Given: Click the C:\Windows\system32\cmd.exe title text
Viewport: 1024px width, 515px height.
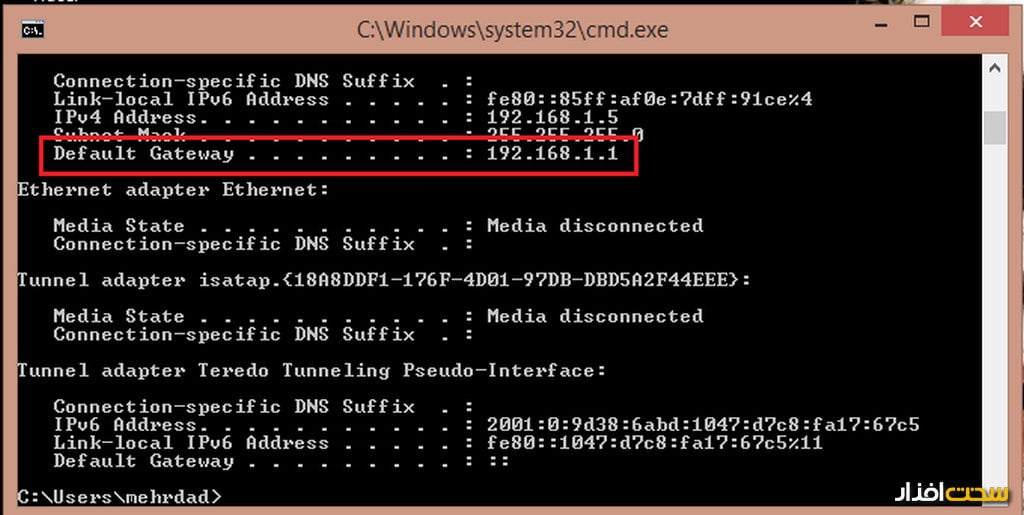Looking at the screenshot, I should click(512, 30).
